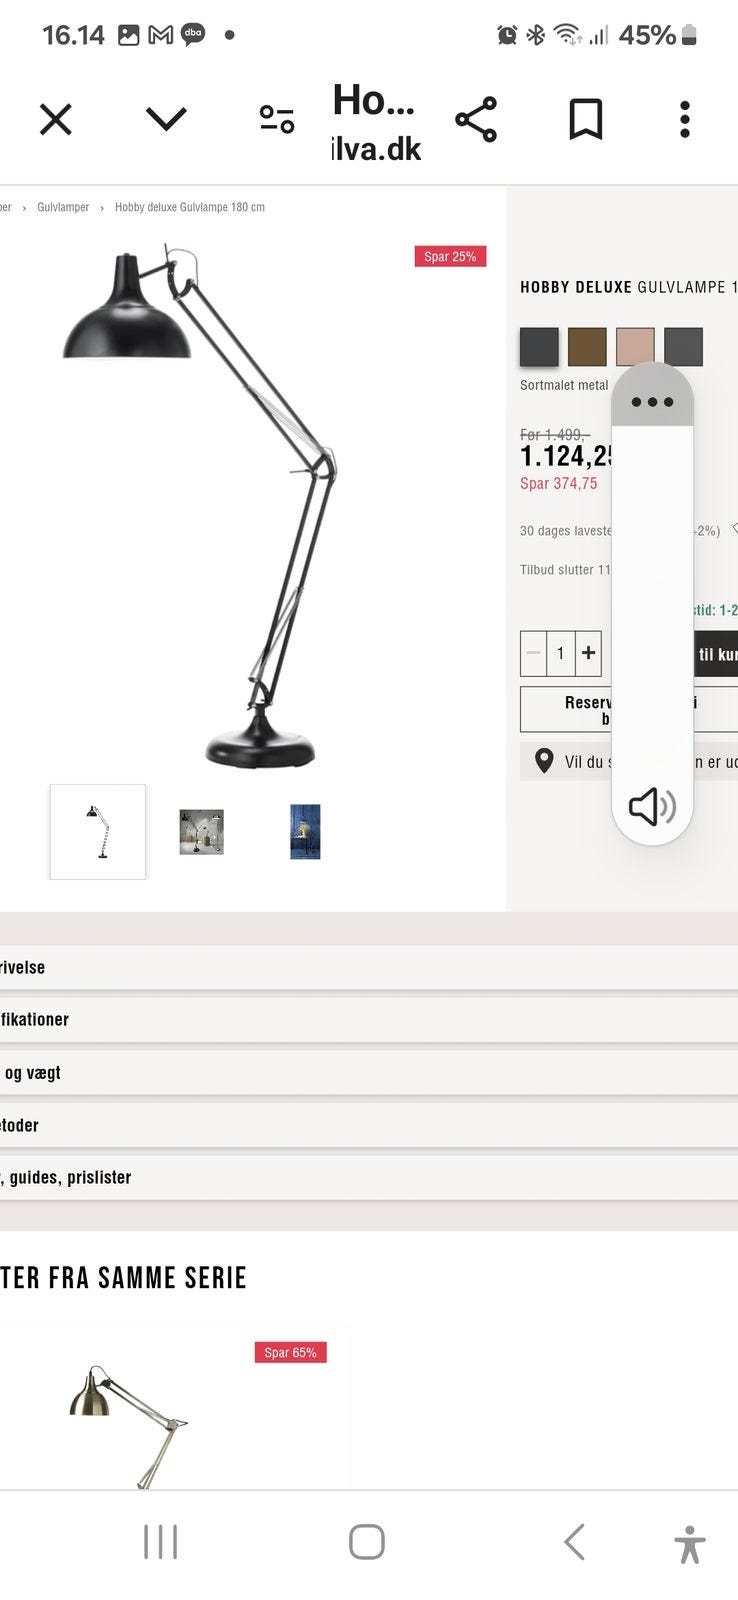Open site settings slider icon

coord(277,120)
